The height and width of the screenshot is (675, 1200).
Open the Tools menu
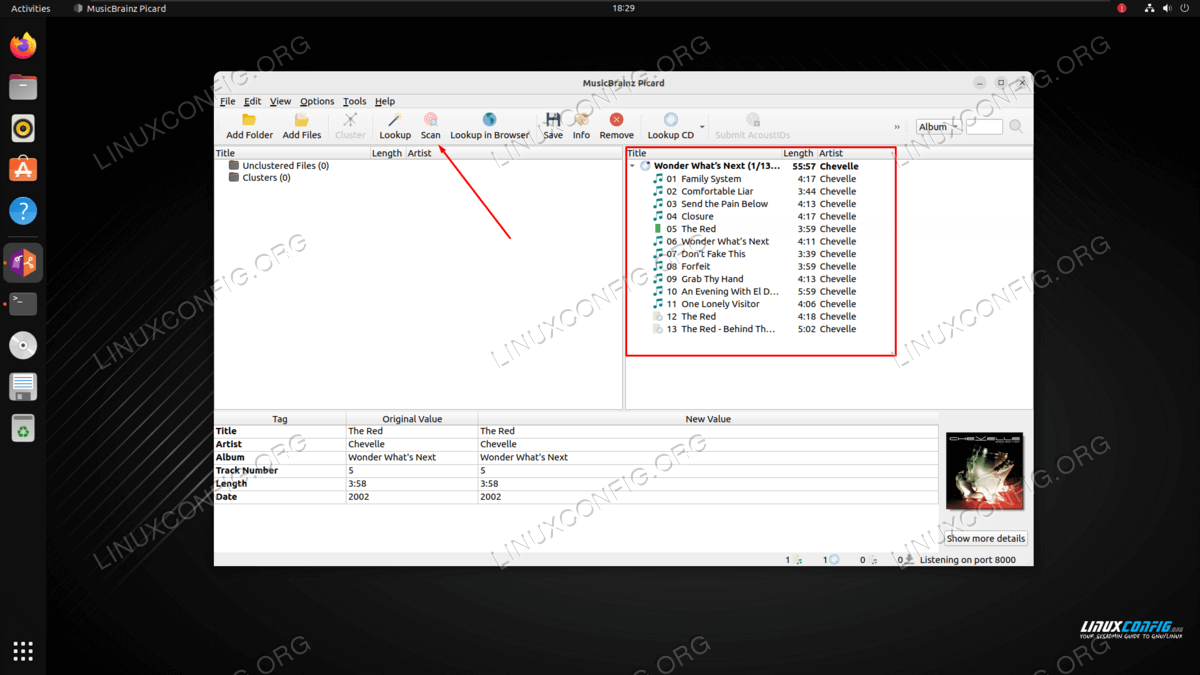tap(354, 101)
